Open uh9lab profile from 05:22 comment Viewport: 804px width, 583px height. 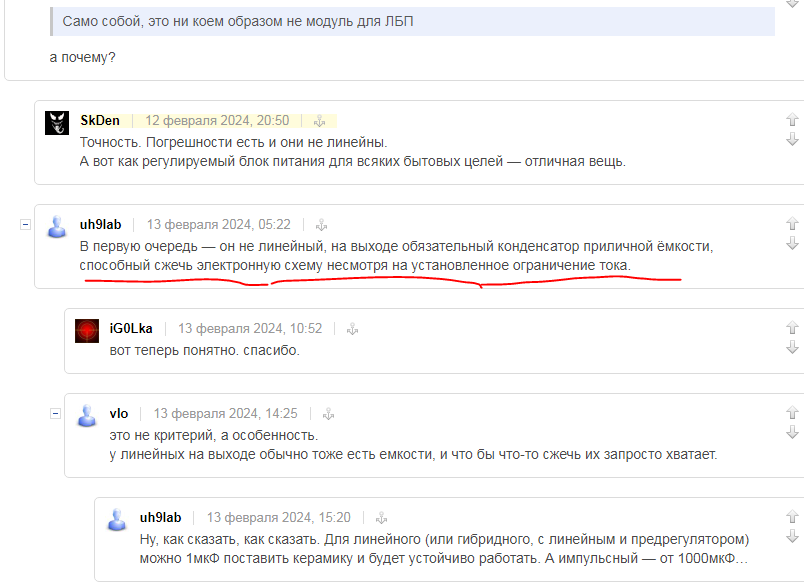100,225
